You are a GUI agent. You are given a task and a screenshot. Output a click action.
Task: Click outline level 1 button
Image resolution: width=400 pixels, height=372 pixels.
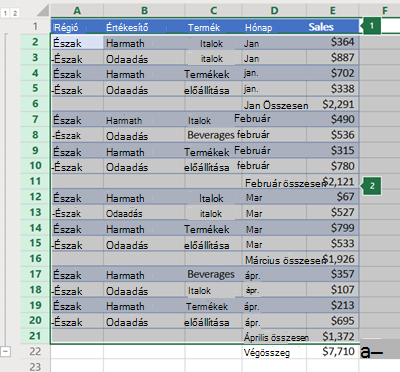(5, 13)
